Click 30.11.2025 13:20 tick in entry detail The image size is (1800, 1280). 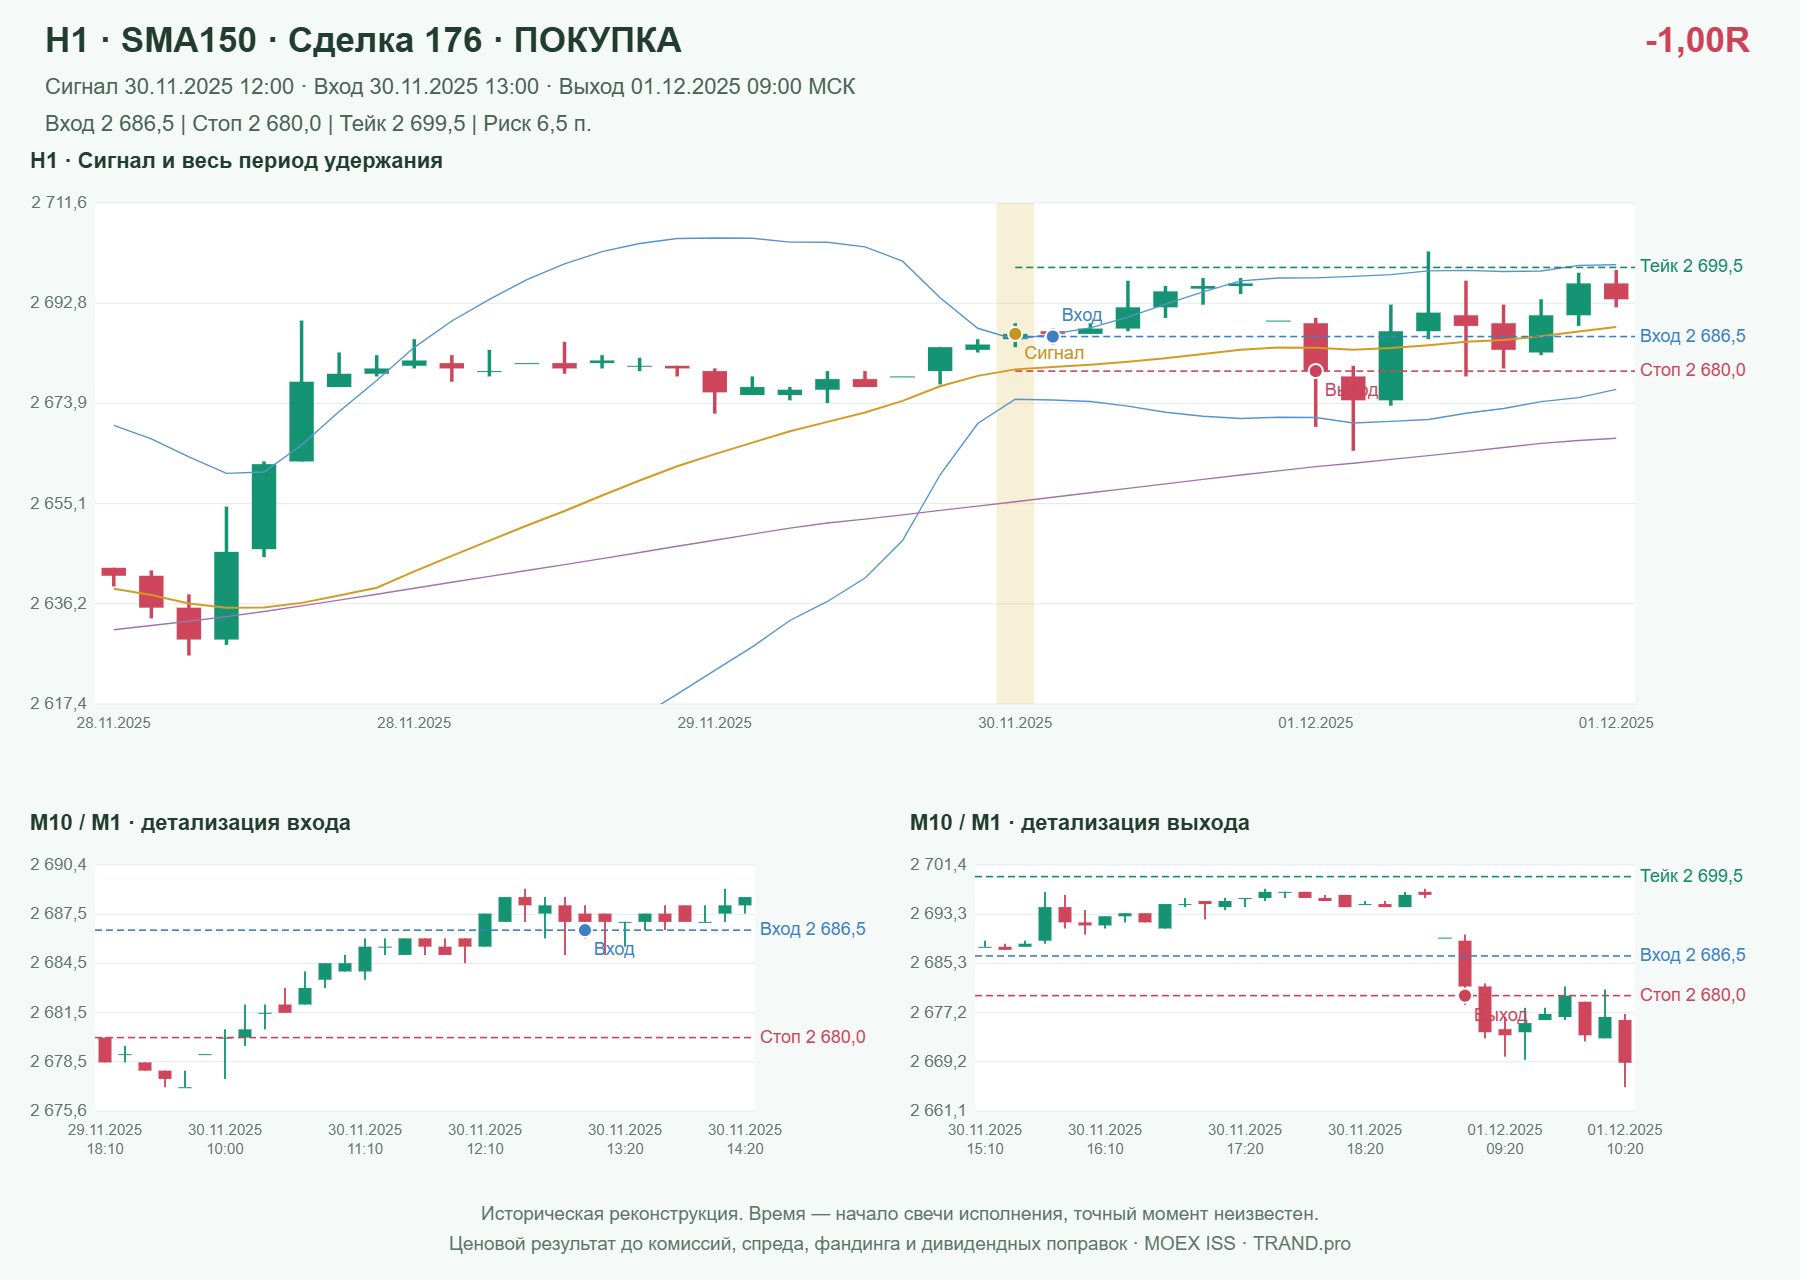coord(625,1139)
